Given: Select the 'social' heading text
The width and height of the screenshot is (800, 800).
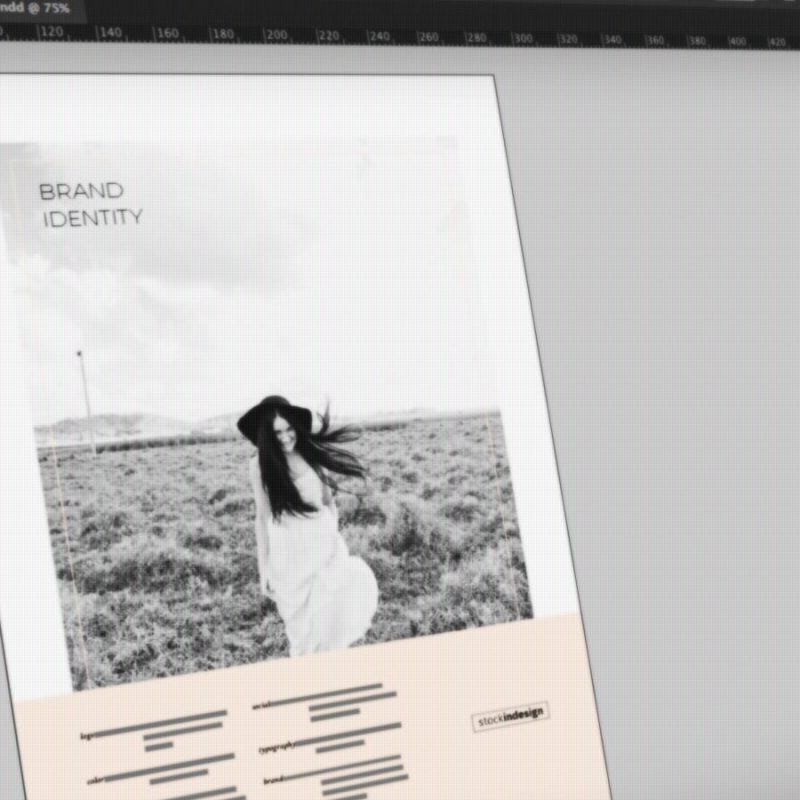Looking at the screenshot, I should [262, 705].
